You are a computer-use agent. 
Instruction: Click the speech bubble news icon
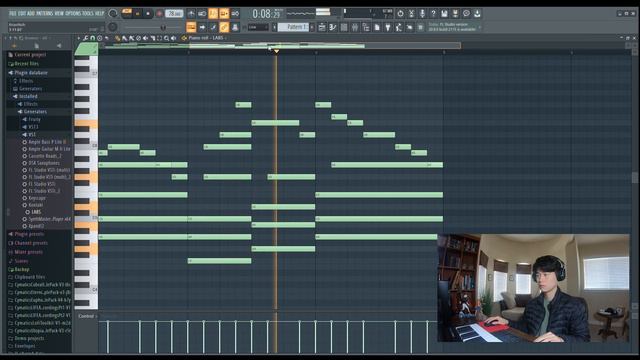point(467,13)
